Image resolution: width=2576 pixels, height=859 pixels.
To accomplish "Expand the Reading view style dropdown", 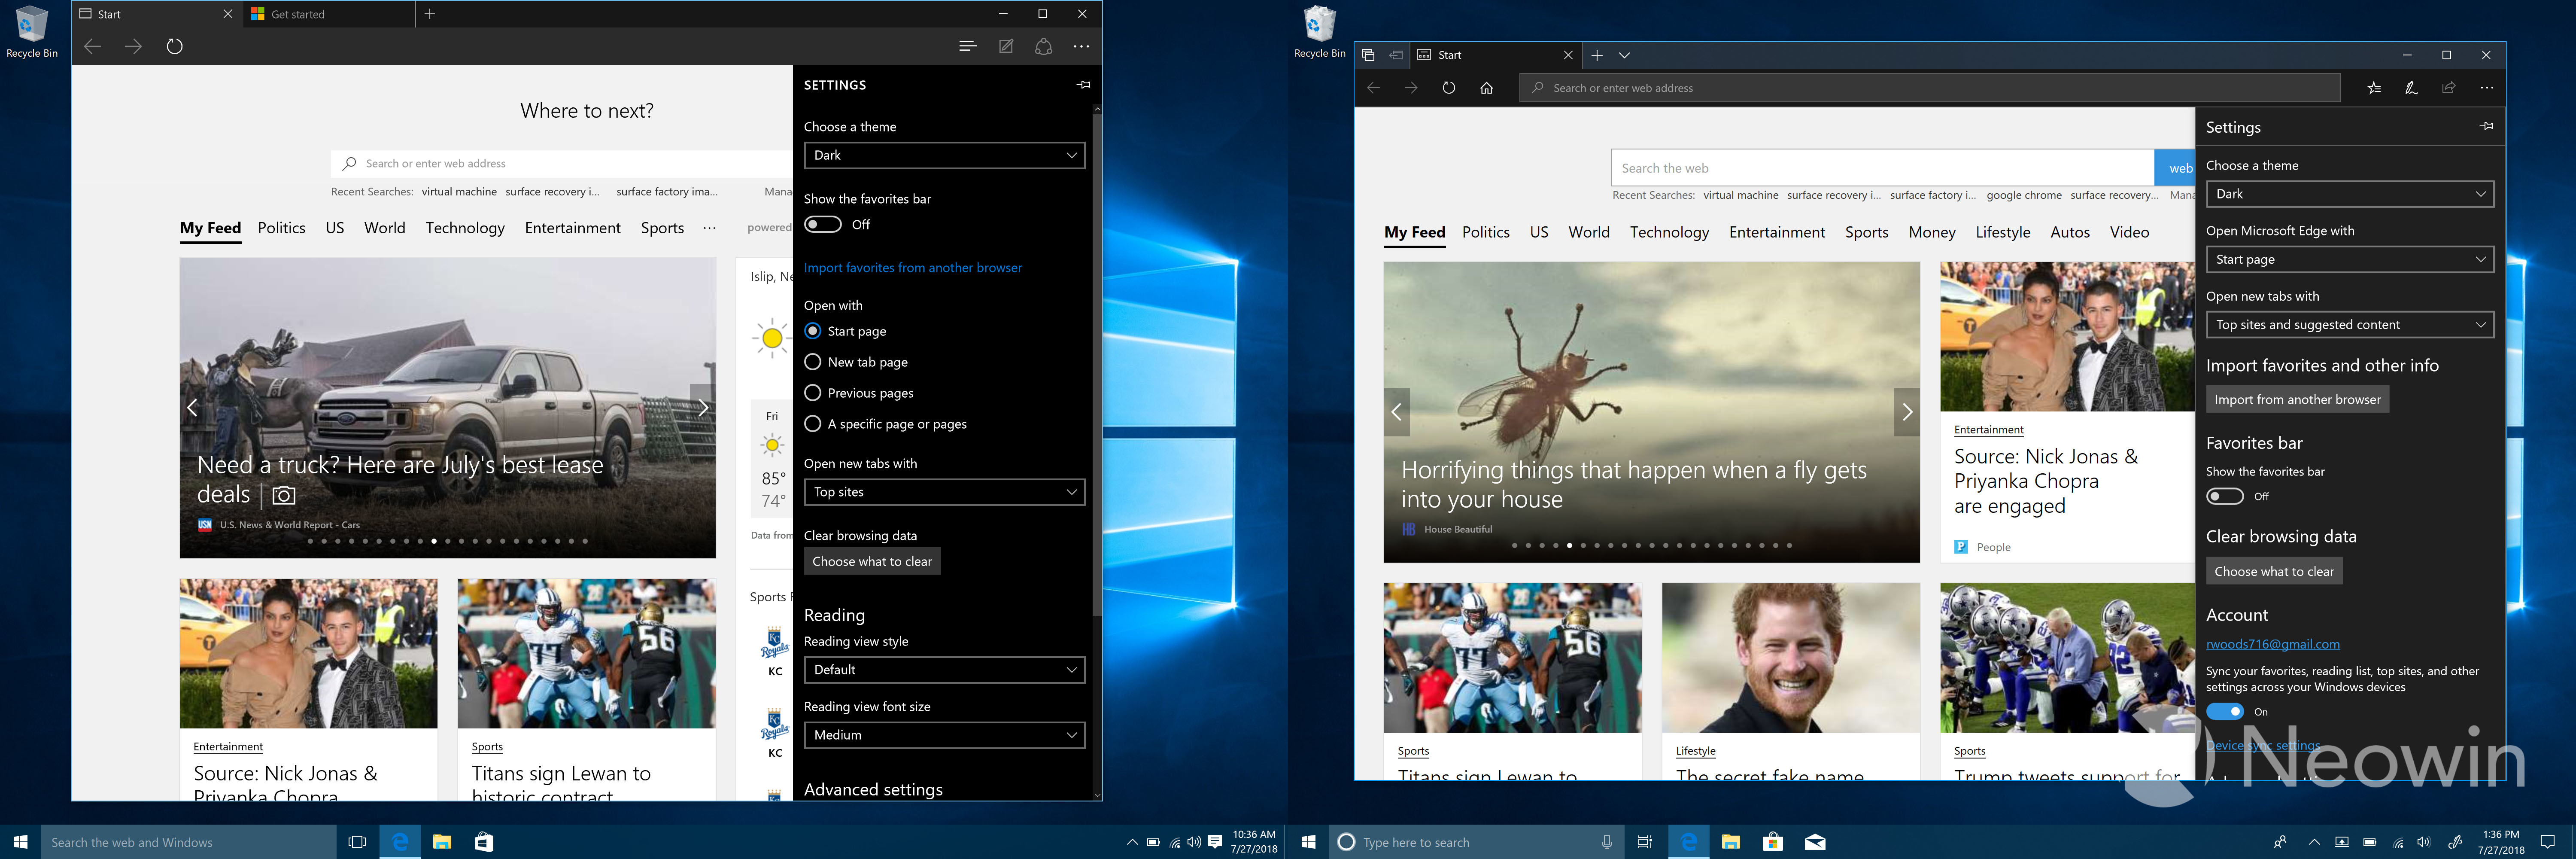I will tap(944, 670).
